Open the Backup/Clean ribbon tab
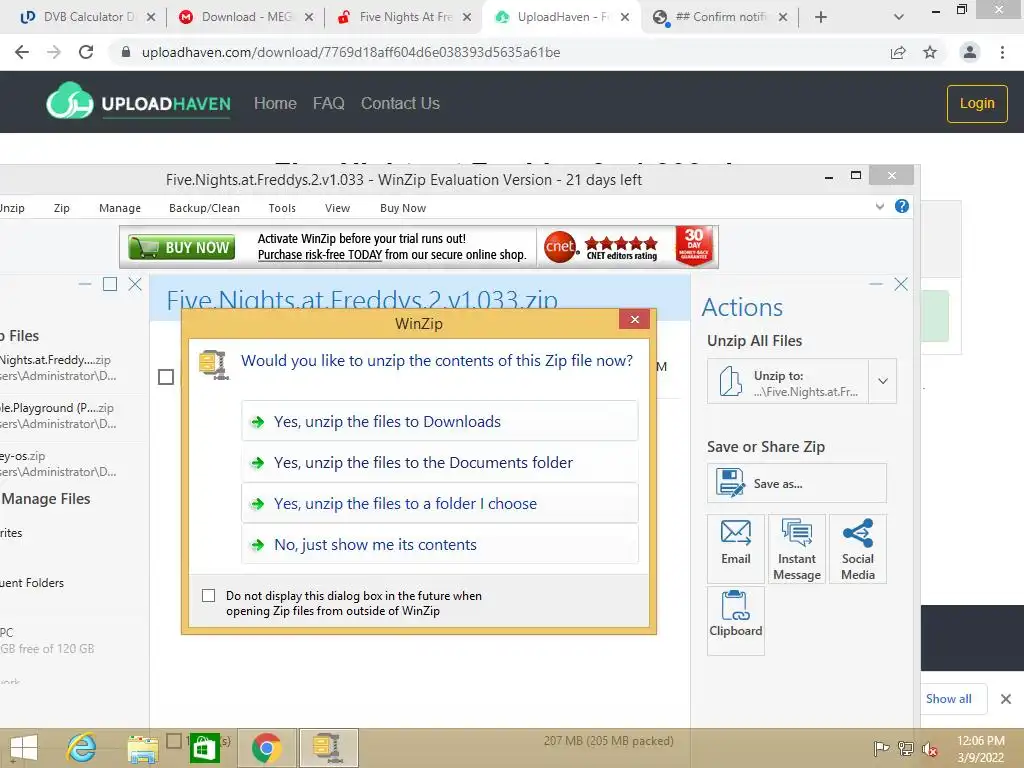 [204, 208]
